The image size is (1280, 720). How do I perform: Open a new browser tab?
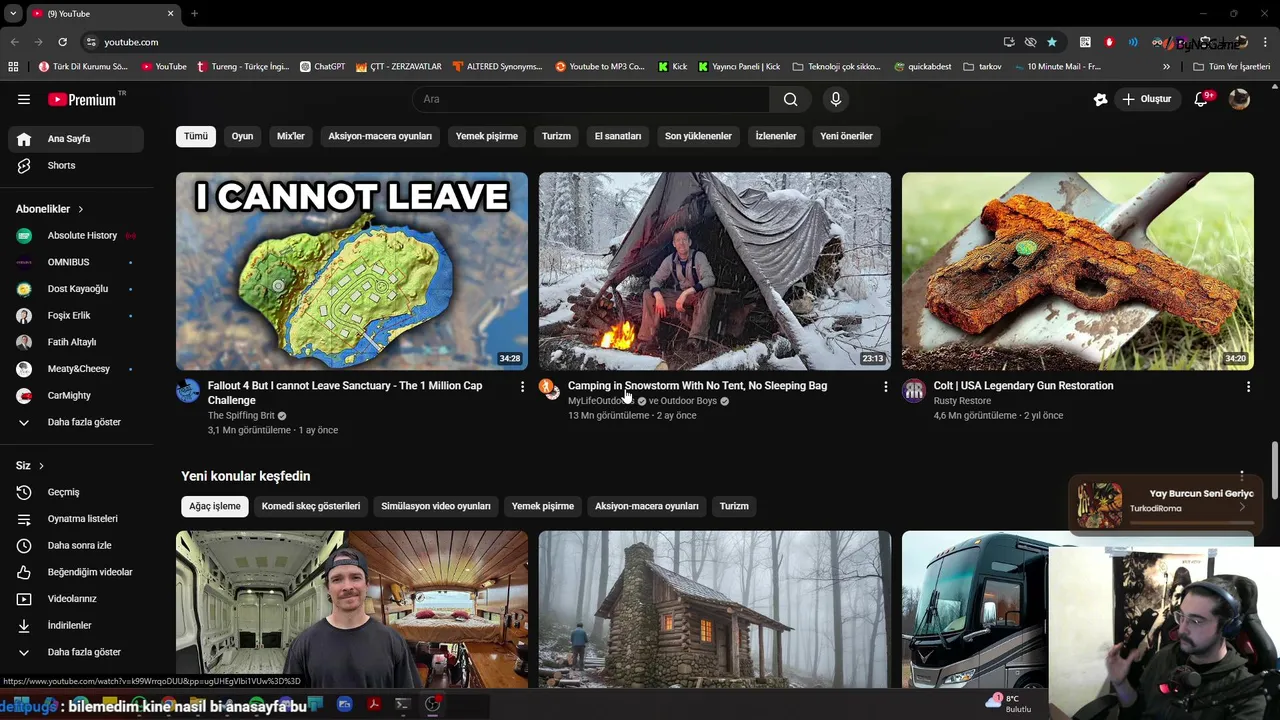pyautogui.click(x=194, y=14)
